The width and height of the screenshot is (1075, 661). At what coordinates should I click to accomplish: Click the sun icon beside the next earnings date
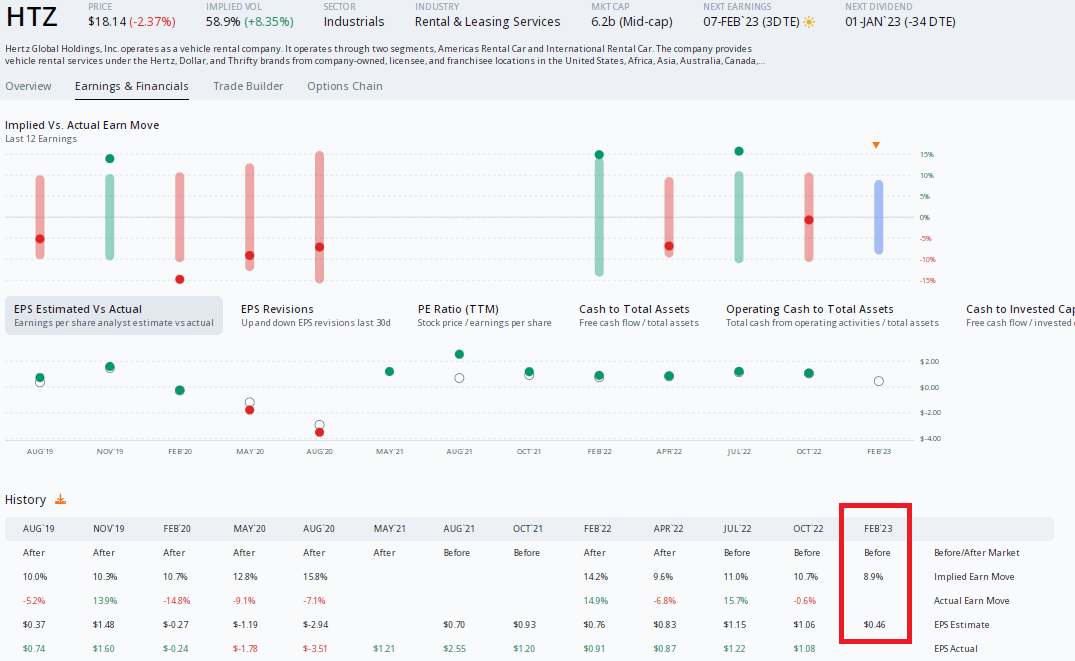point(808,20)
